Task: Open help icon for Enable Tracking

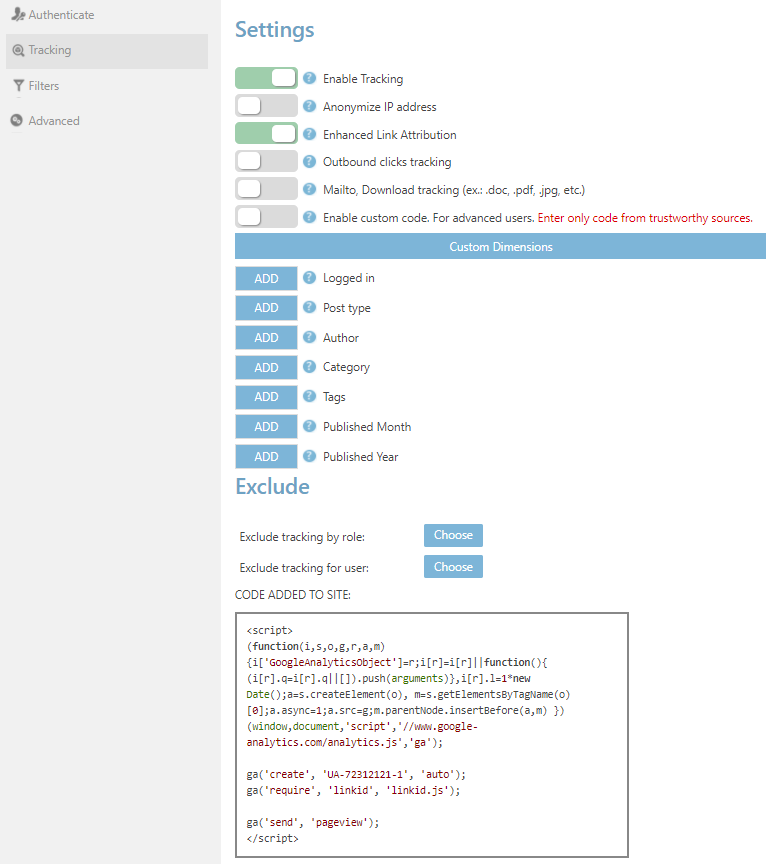Action: click(x=310, y=78)
